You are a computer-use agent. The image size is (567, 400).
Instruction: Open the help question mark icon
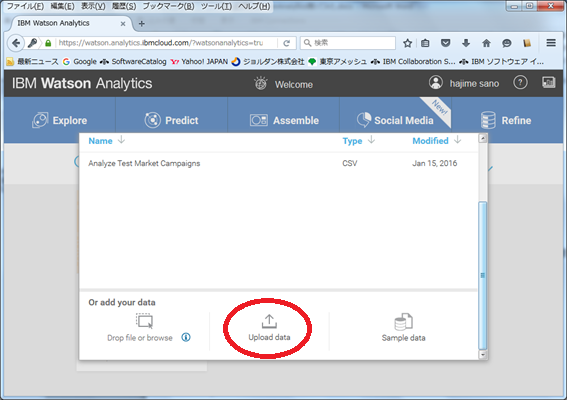click(x=520, y=83)
